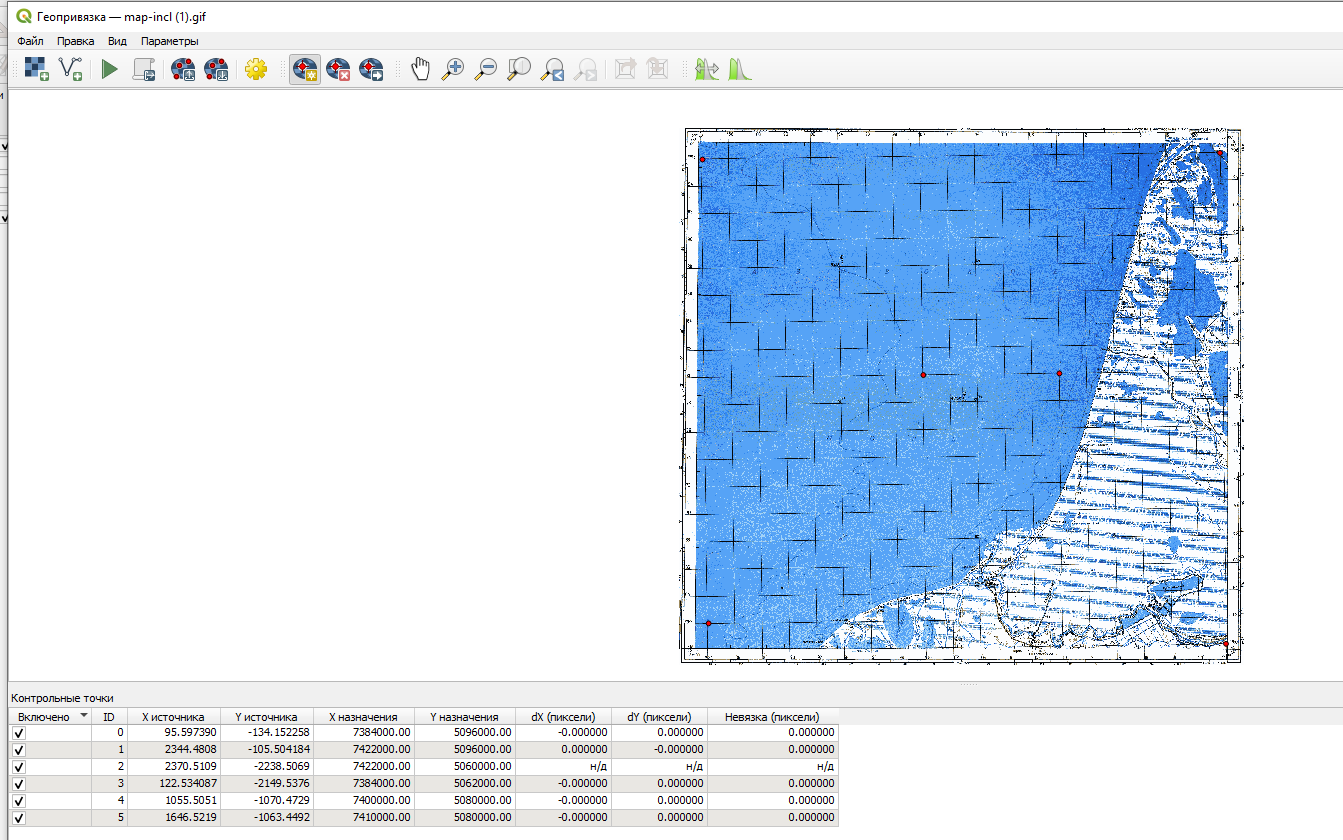Open transformation settings with the gear icon
Screen dimensions: 1343x840
[x=256, y=69]
